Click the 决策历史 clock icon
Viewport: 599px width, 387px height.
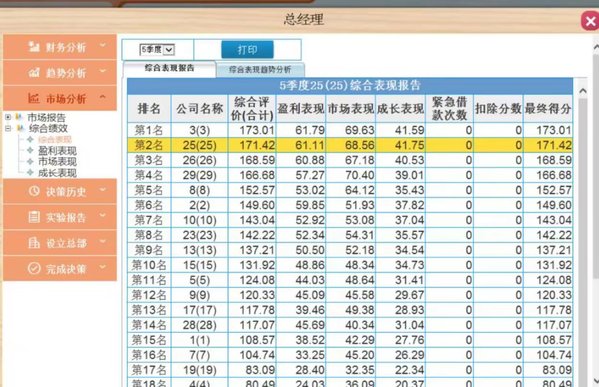(34, 191)
